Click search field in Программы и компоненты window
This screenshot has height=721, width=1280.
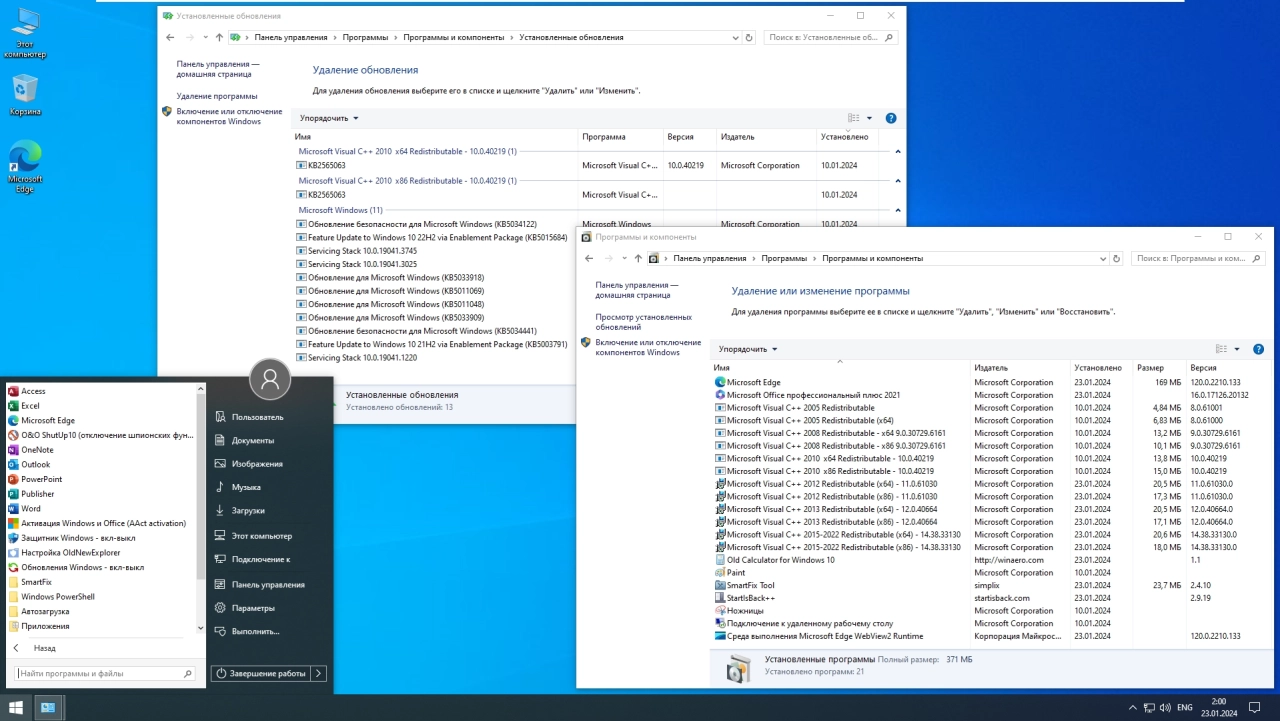click(1198, 258)
